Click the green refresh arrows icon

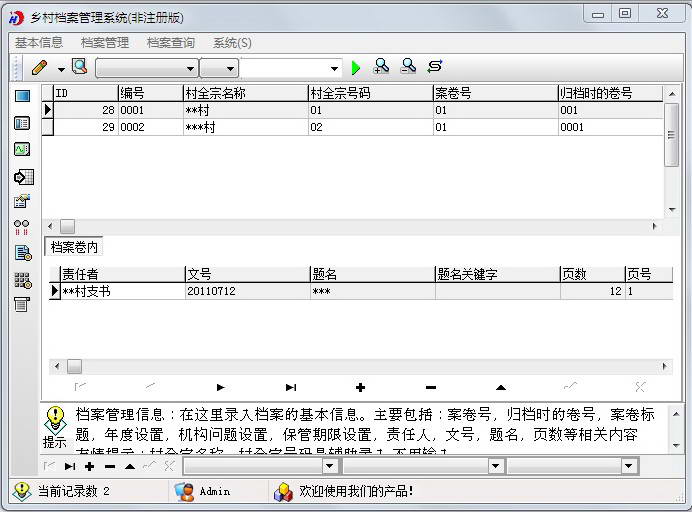(x=435, y=67)
